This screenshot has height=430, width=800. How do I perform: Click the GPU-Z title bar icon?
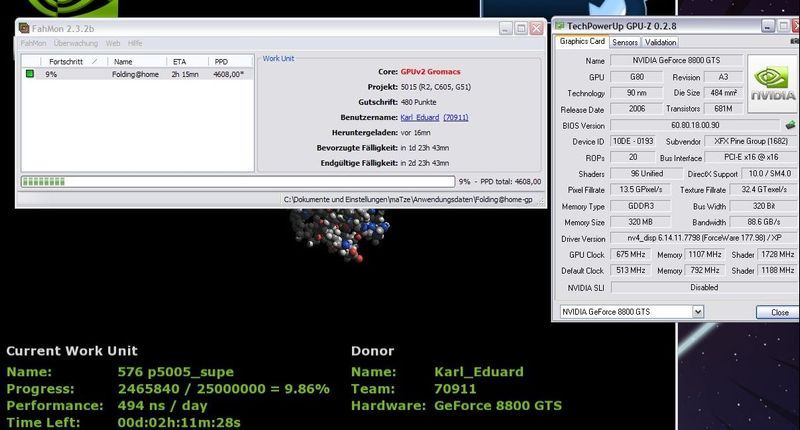click(x=560, y=26)
